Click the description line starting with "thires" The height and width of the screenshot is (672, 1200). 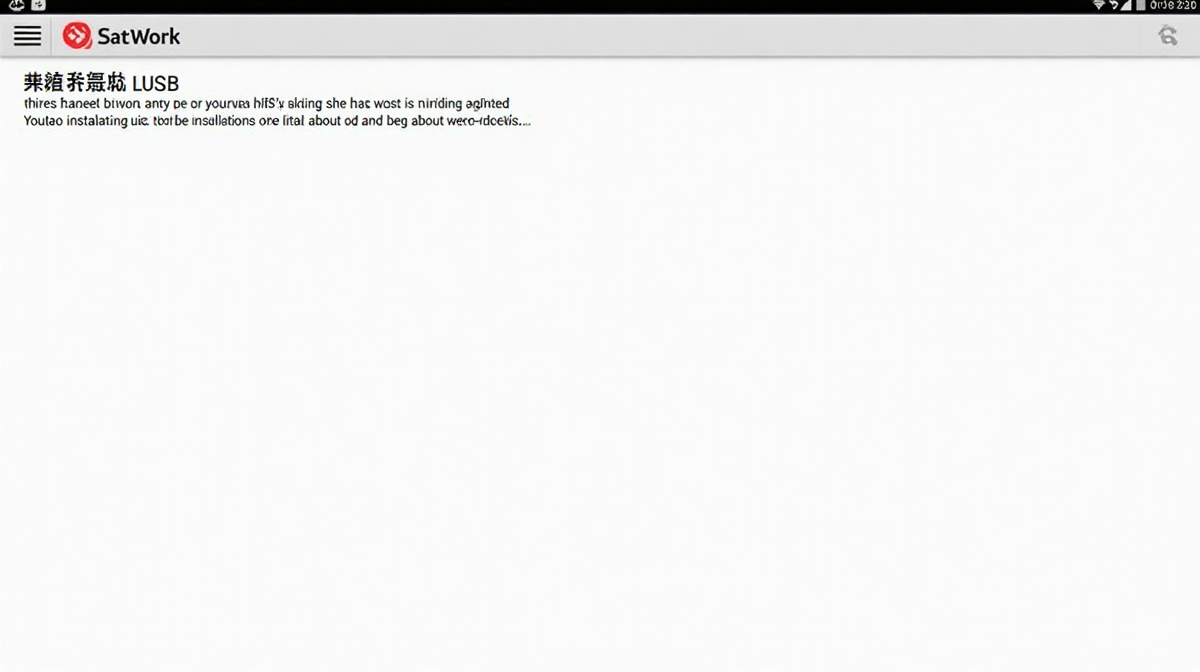266,103
